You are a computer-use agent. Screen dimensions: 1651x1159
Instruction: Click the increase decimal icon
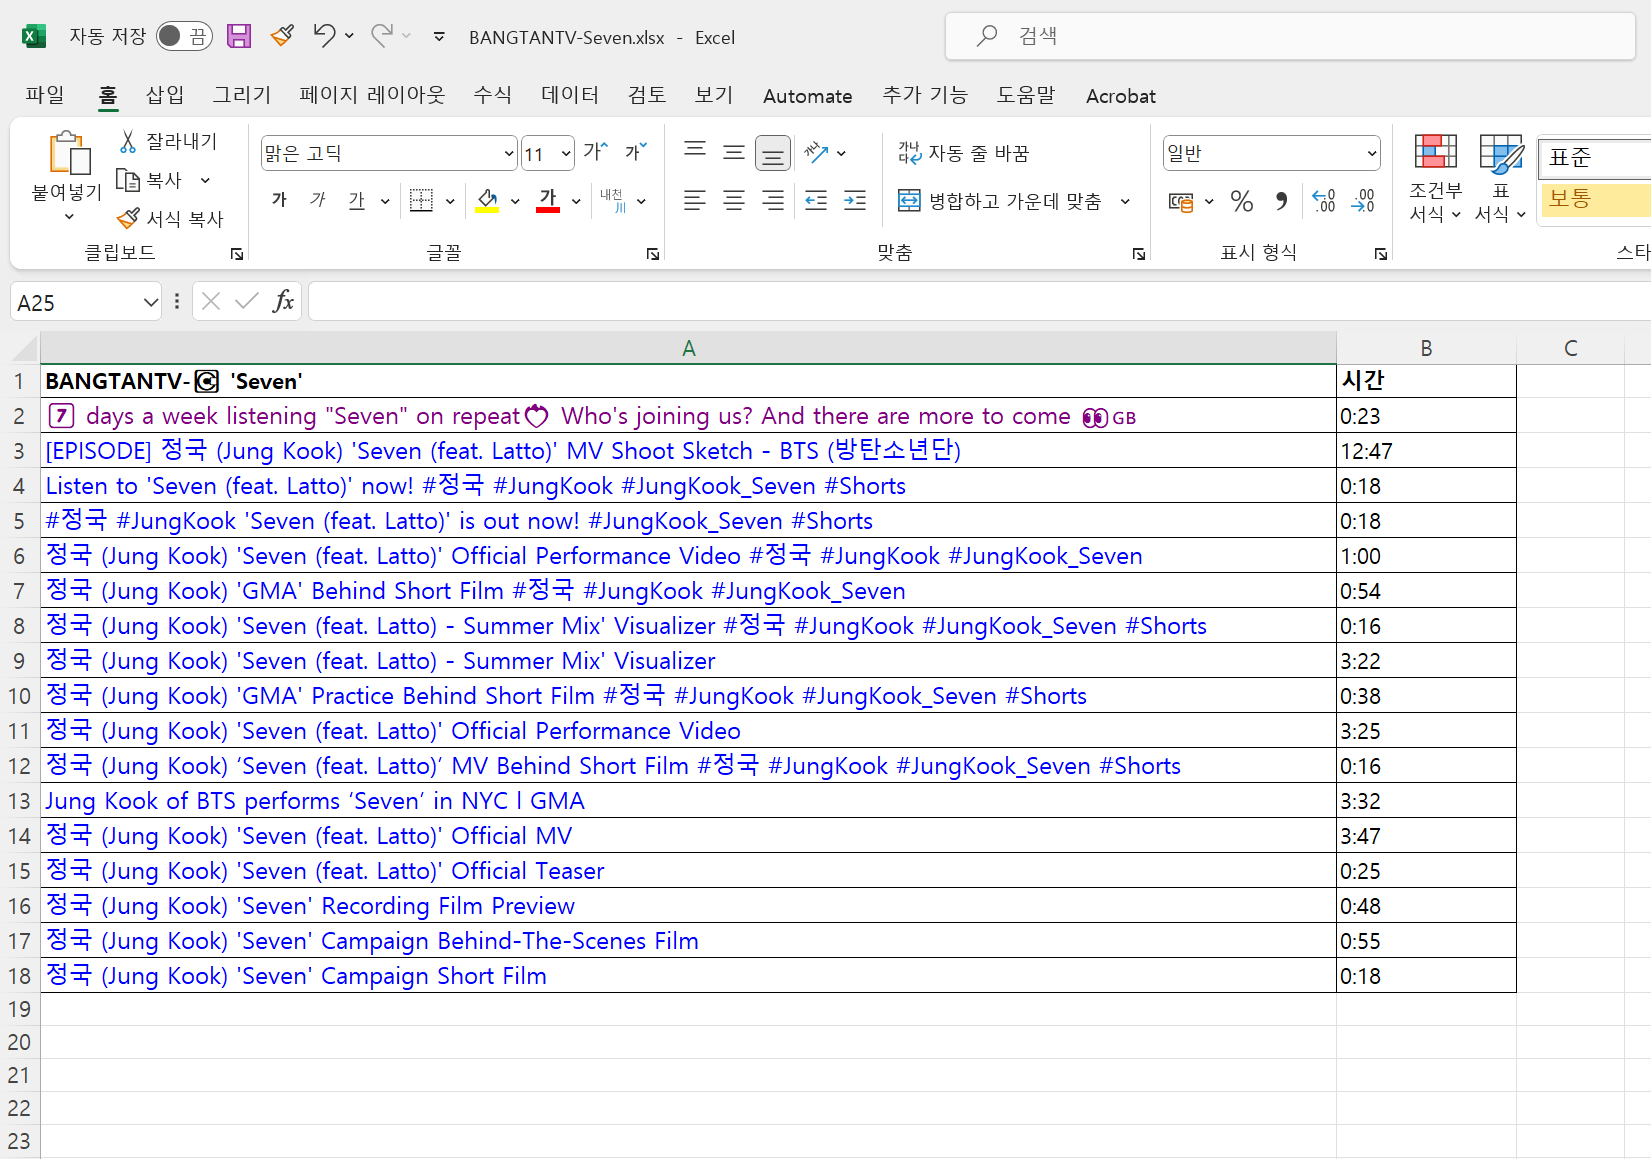tap(1324, 202)
